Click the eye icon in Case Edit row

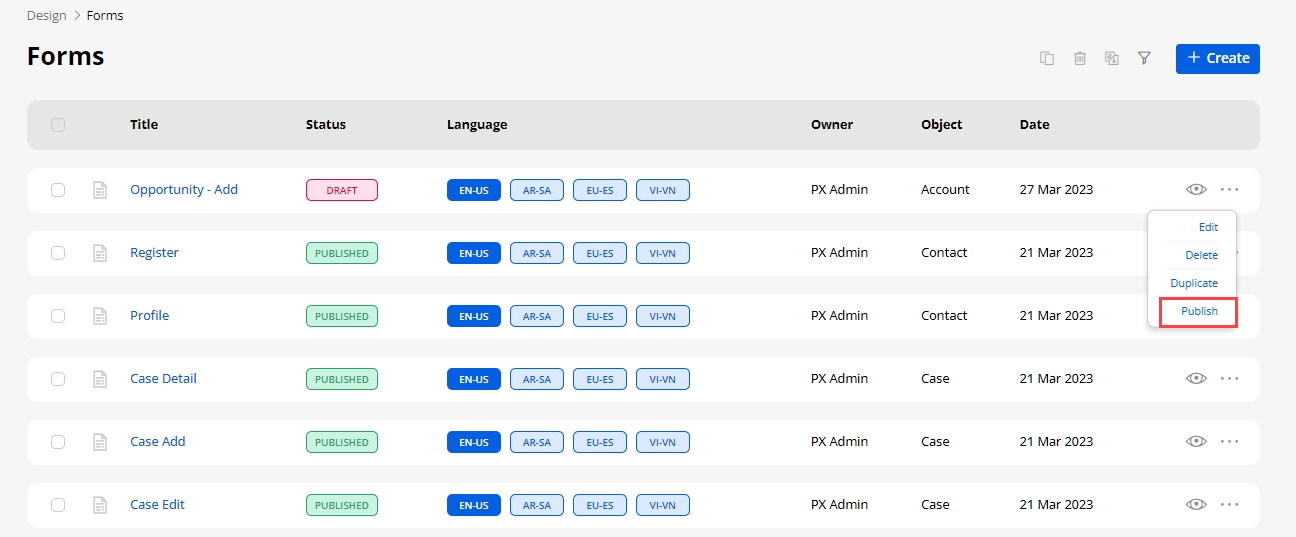tap(1196, 505)
